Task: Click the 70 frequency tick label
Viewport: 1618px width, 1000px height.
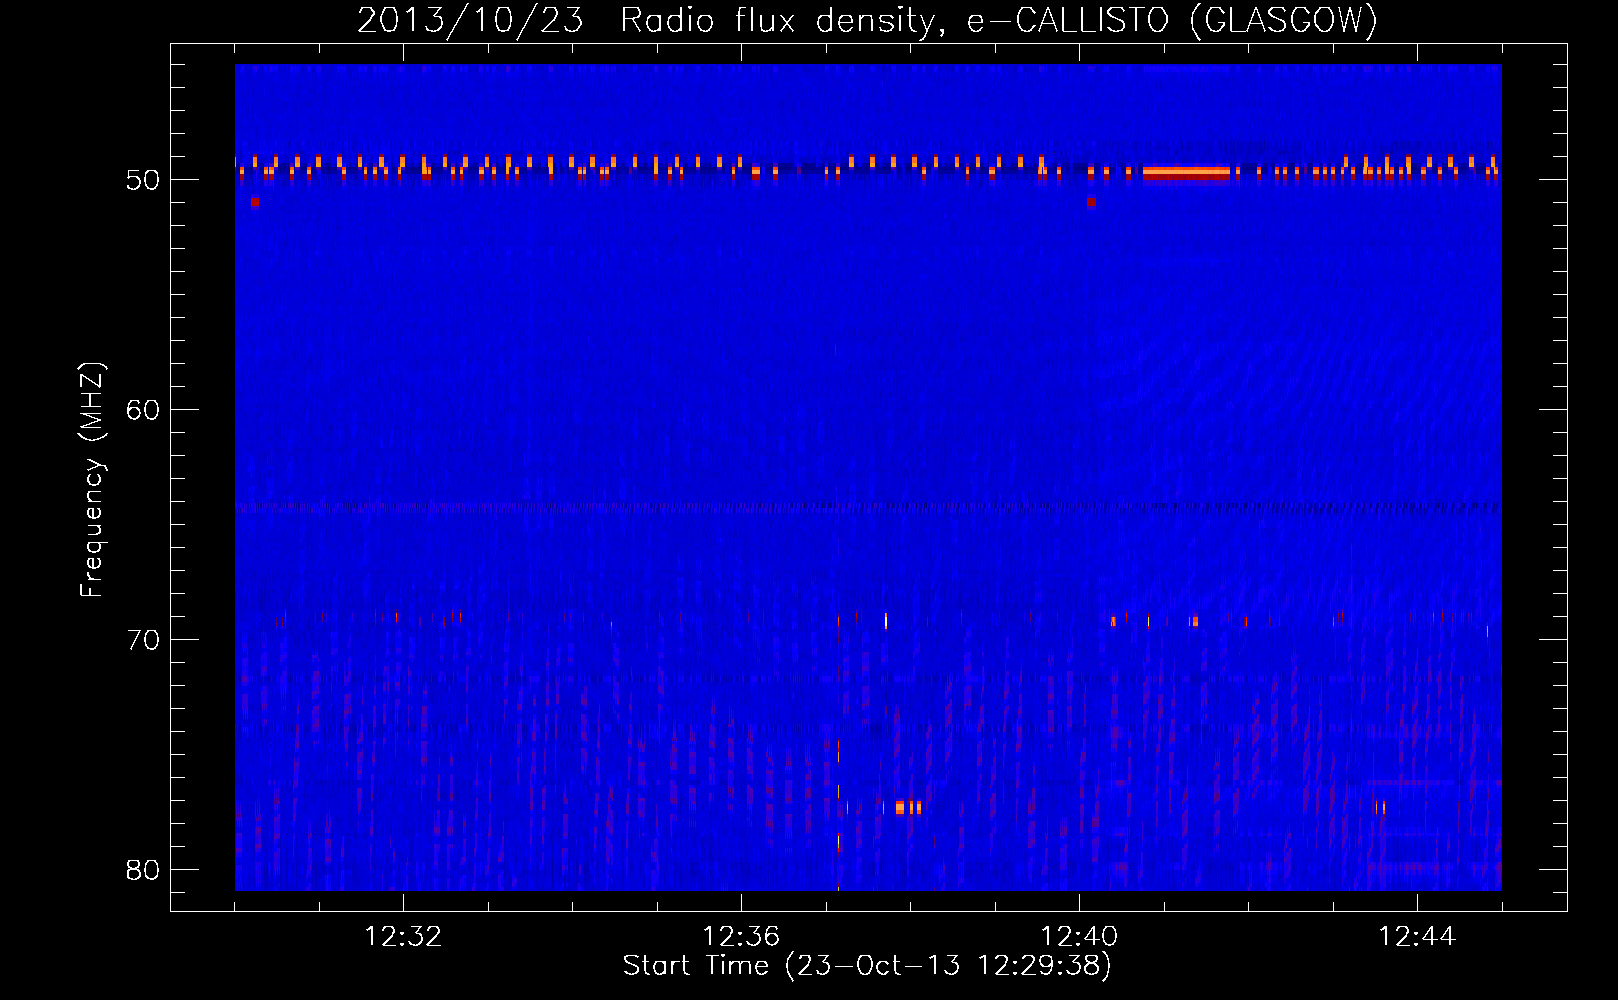Action: 143,640
